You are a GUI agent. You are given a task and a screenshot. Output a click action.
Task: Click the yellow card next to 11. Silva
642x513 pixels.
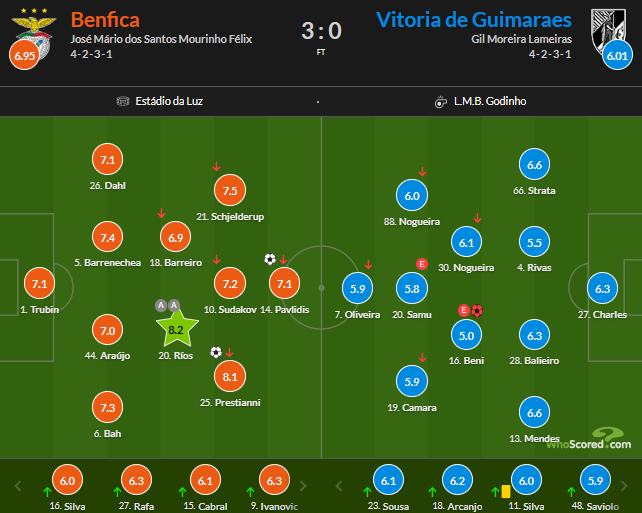[x=506, y=491]
